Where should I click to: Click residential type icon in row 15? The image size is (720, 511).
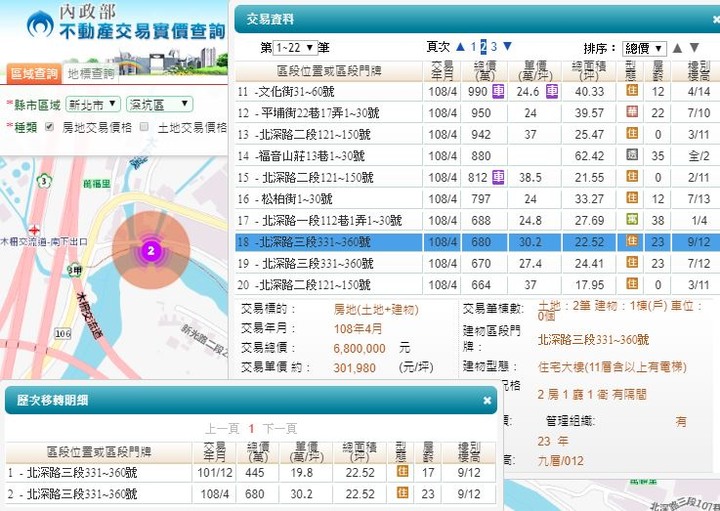[632, 176]
